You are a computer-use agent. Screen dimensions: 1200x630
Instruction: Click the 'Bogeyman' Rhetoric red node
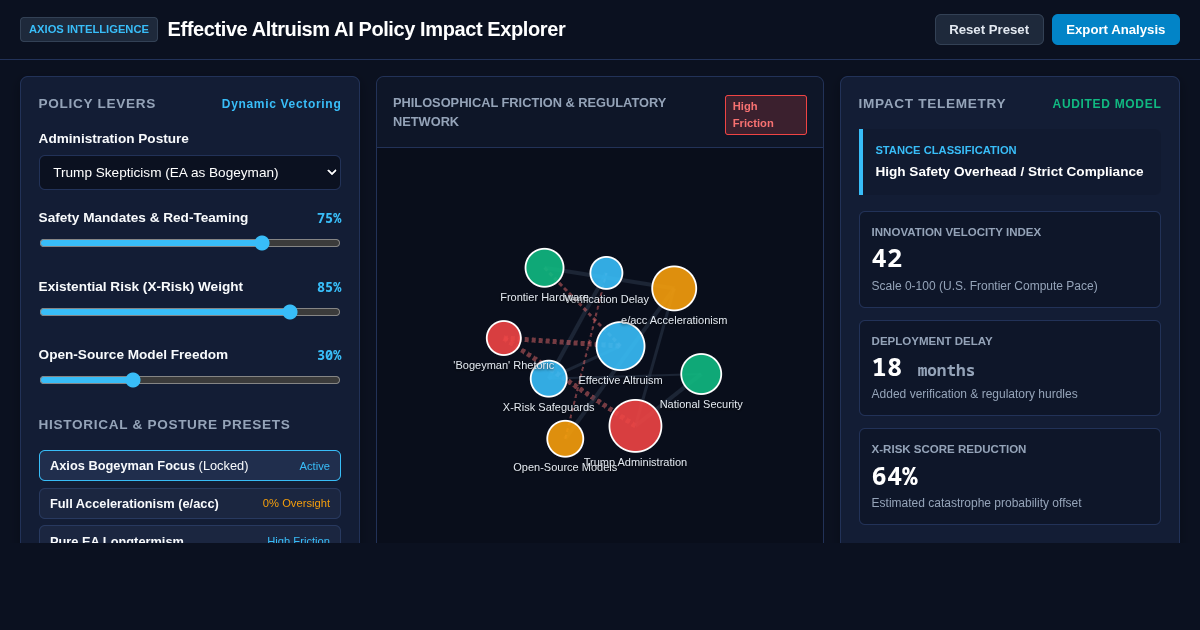(x=503, y=338)
